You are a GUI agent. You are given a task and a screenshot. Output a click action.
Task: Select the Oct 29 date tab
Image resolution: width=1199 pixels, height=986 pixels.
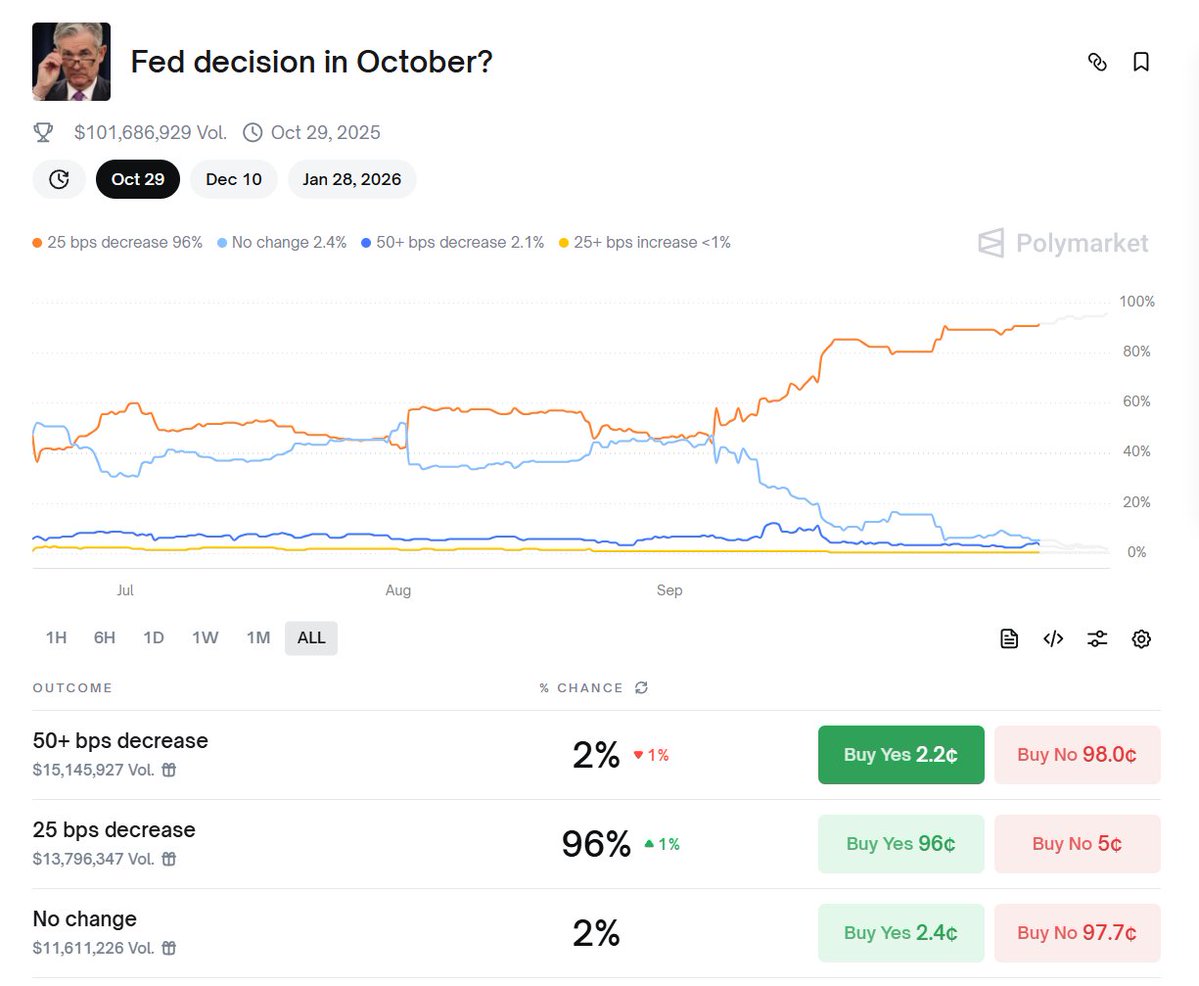tap(138, 179)
